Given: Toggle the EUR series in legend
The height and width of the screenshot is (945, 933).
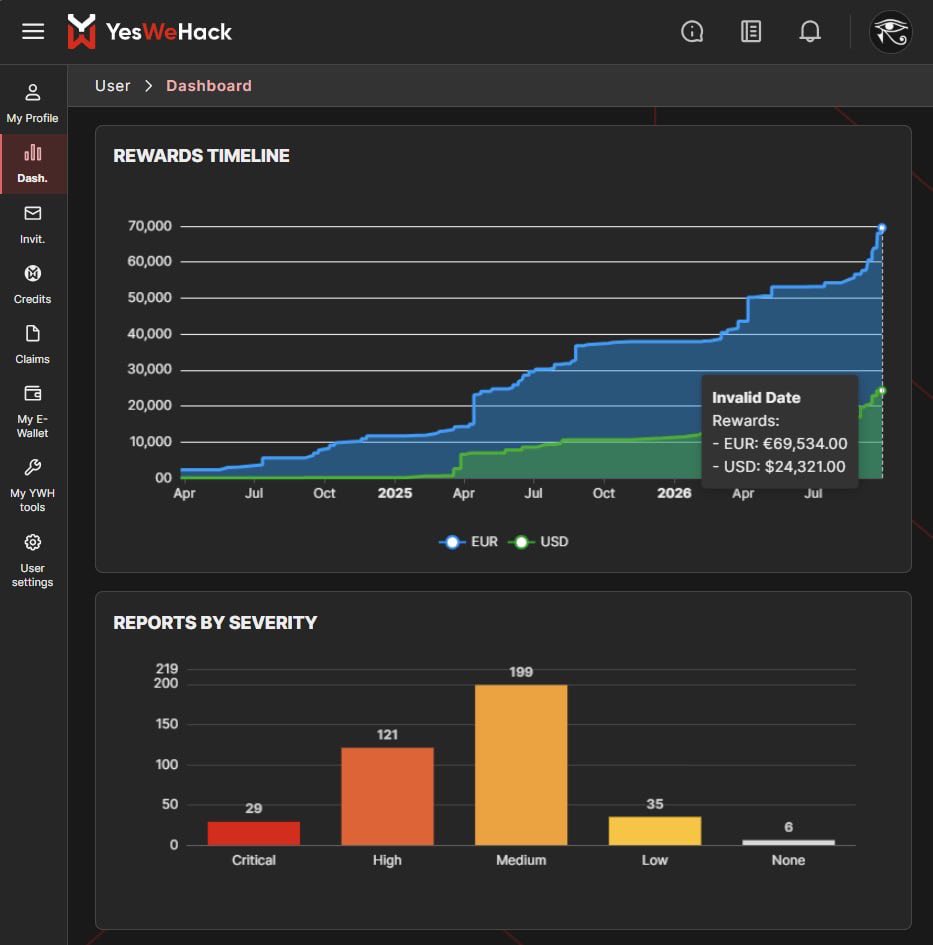Looking at the screenshot, I should pyautogui.click(x=469, y=542).
